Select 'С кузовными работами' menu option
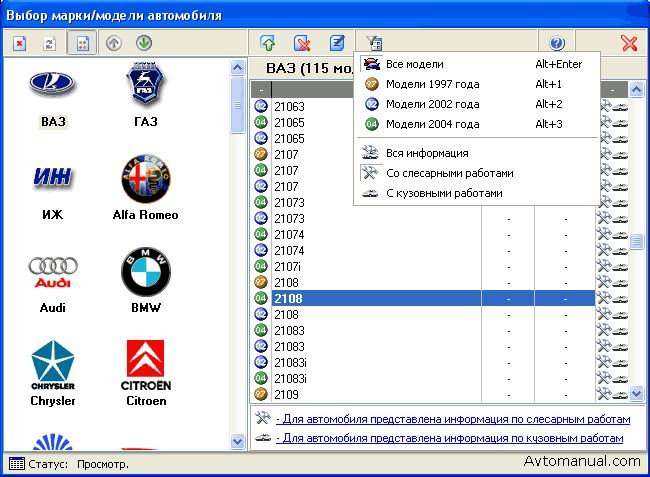This screenshot has height=477, width=650. point(477,193)
